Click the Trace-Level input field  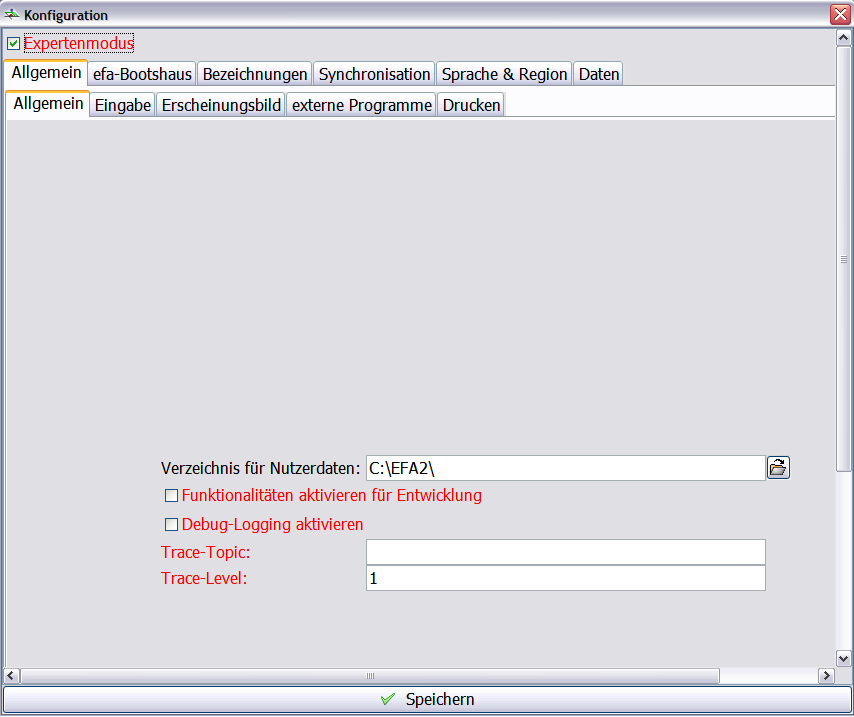[x=565, y=578]
